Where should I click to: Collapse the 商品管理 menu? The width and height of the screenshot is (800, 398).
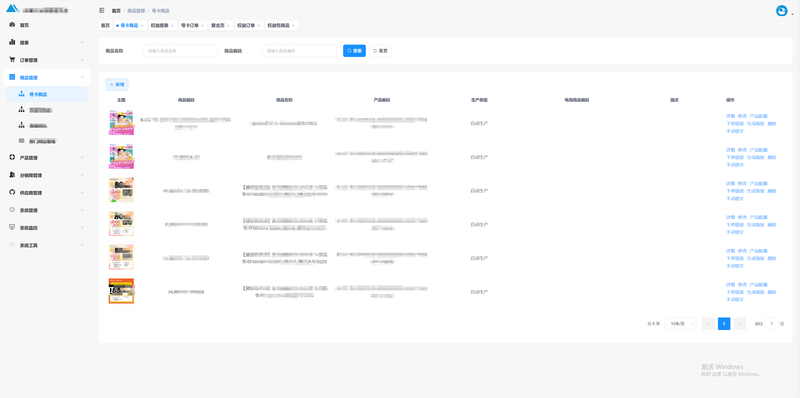(x=46, y=78)
